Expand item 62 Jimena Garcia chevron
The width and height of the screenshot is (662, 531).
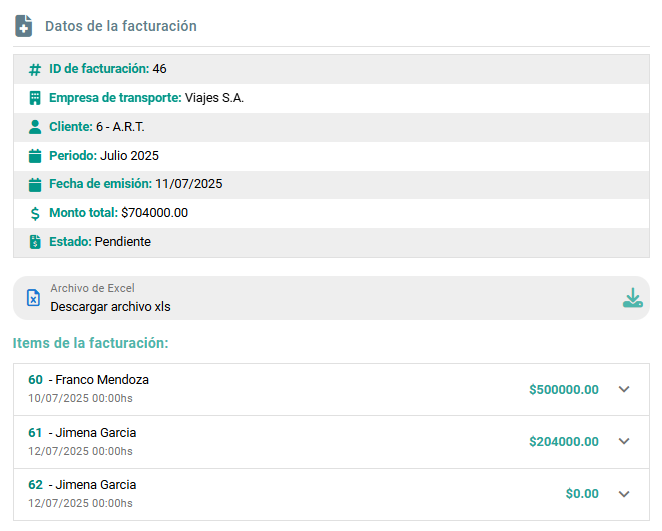[624, 494]
